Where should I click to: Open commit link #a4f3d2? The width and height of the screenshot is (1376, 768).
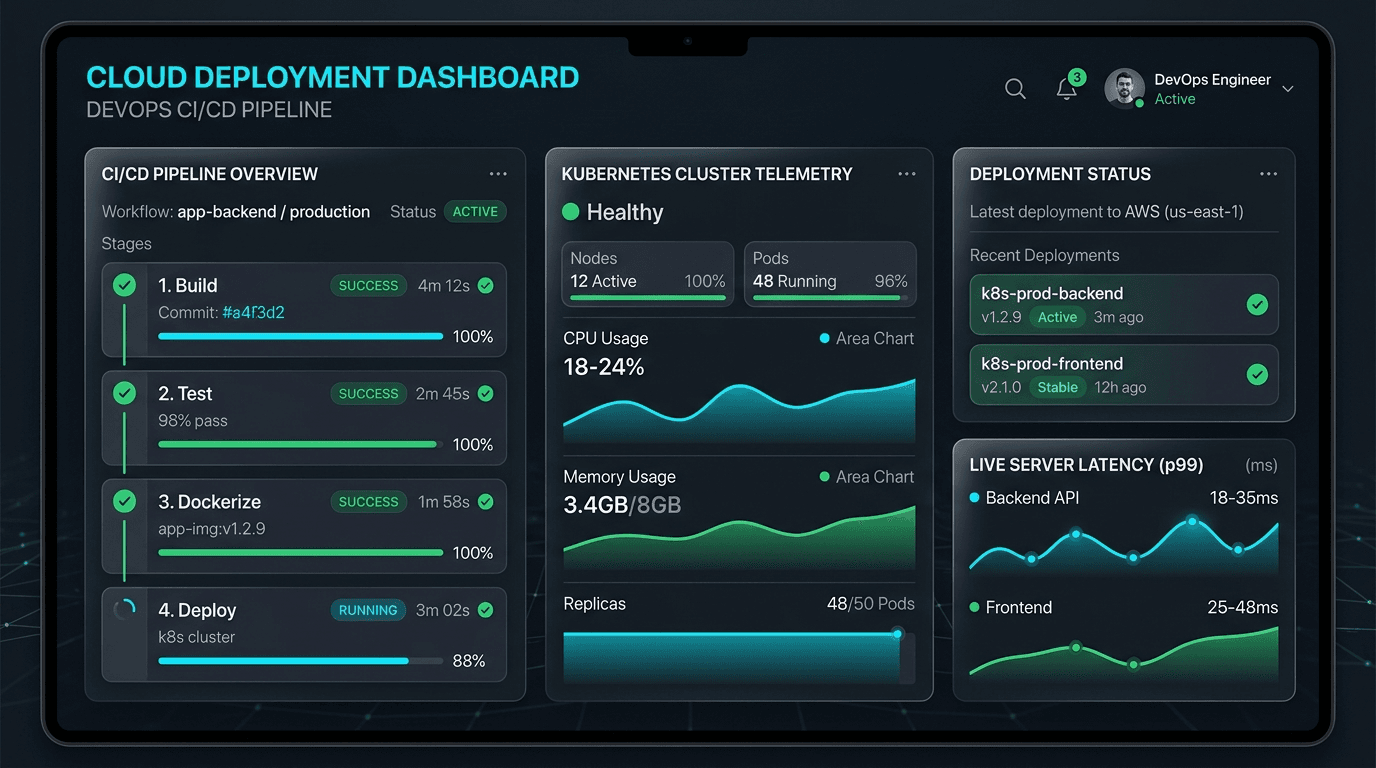(253, 313)
